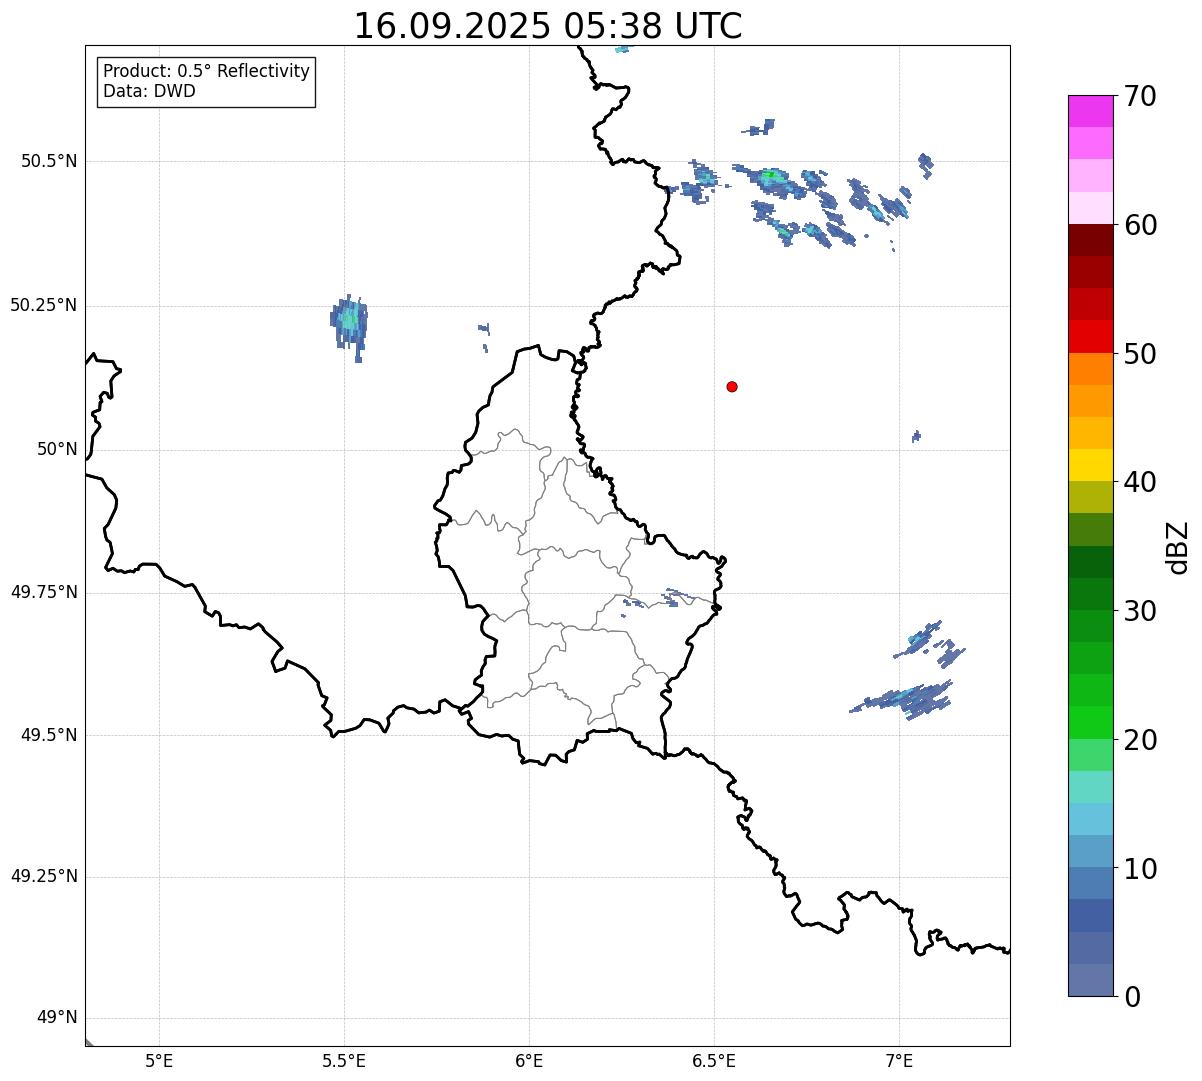1202x1081 pixels.
Task: Click the 49°N latitude label
Action: coord(57,1017)
